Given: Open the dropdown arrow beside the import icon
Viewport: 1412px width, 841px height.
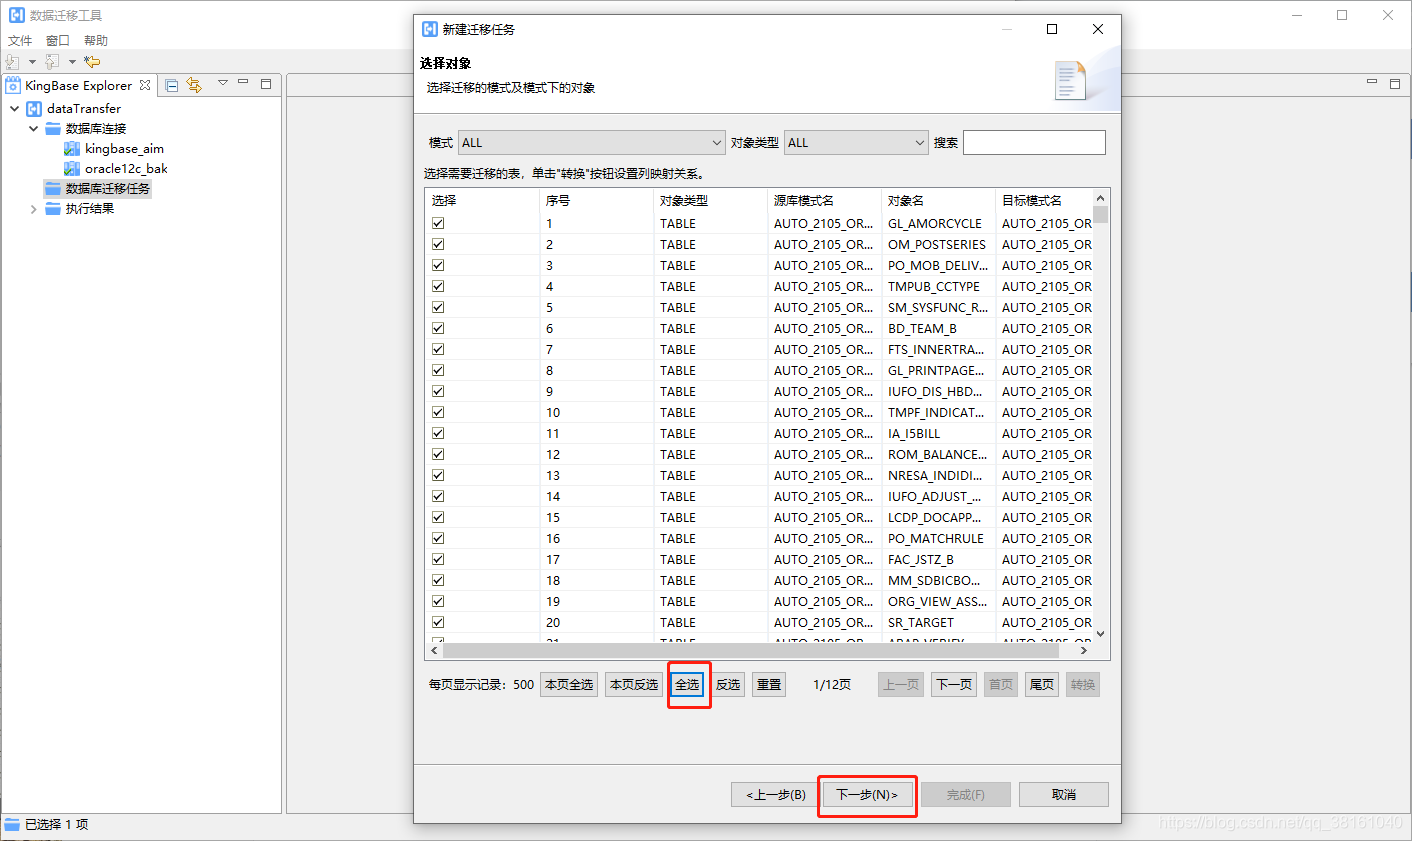Looking at the screenshot, I should (32, 62).
